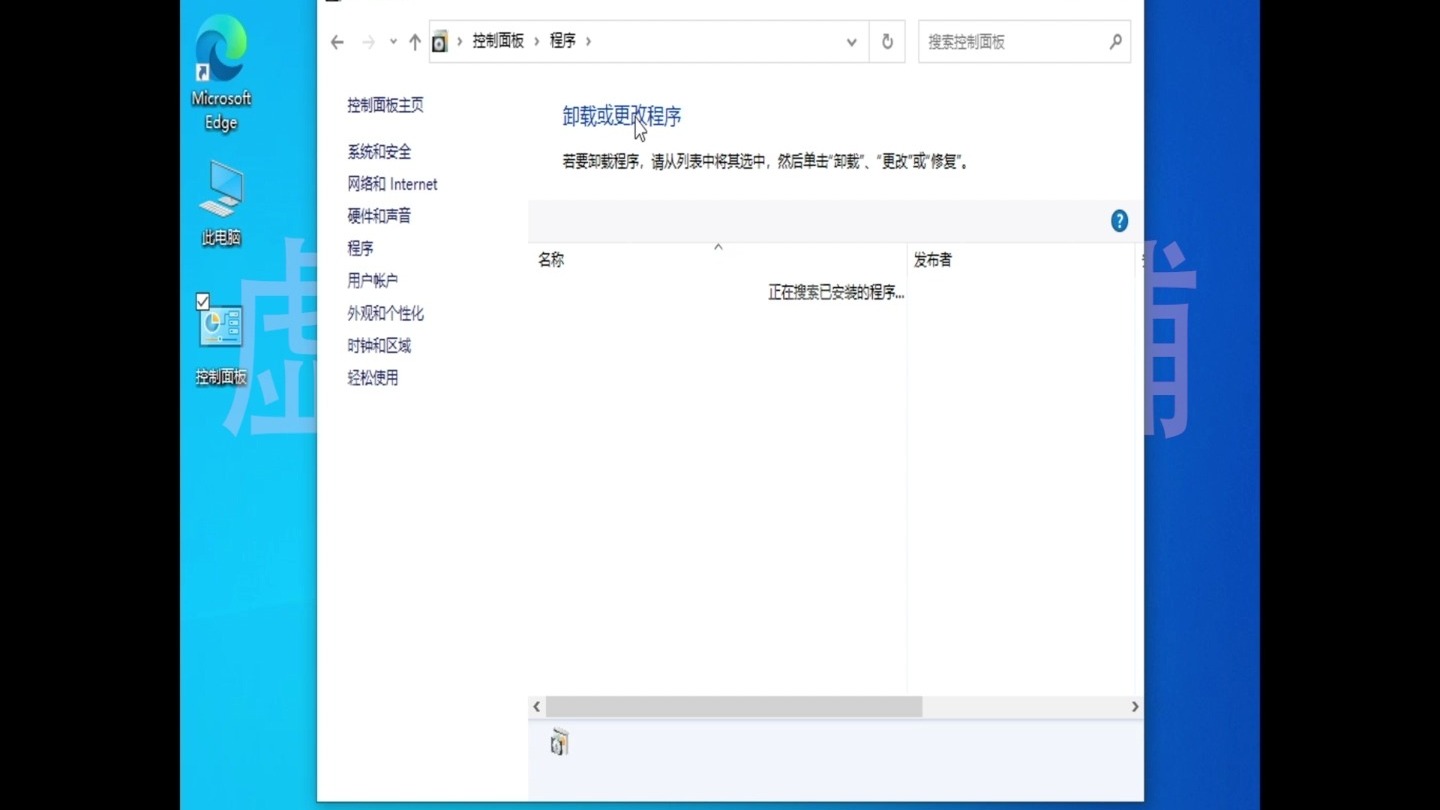The width and height of the screenshot is (1440, 810).
Task: Open 时钟和区域 category link
Action: [380, 346]
